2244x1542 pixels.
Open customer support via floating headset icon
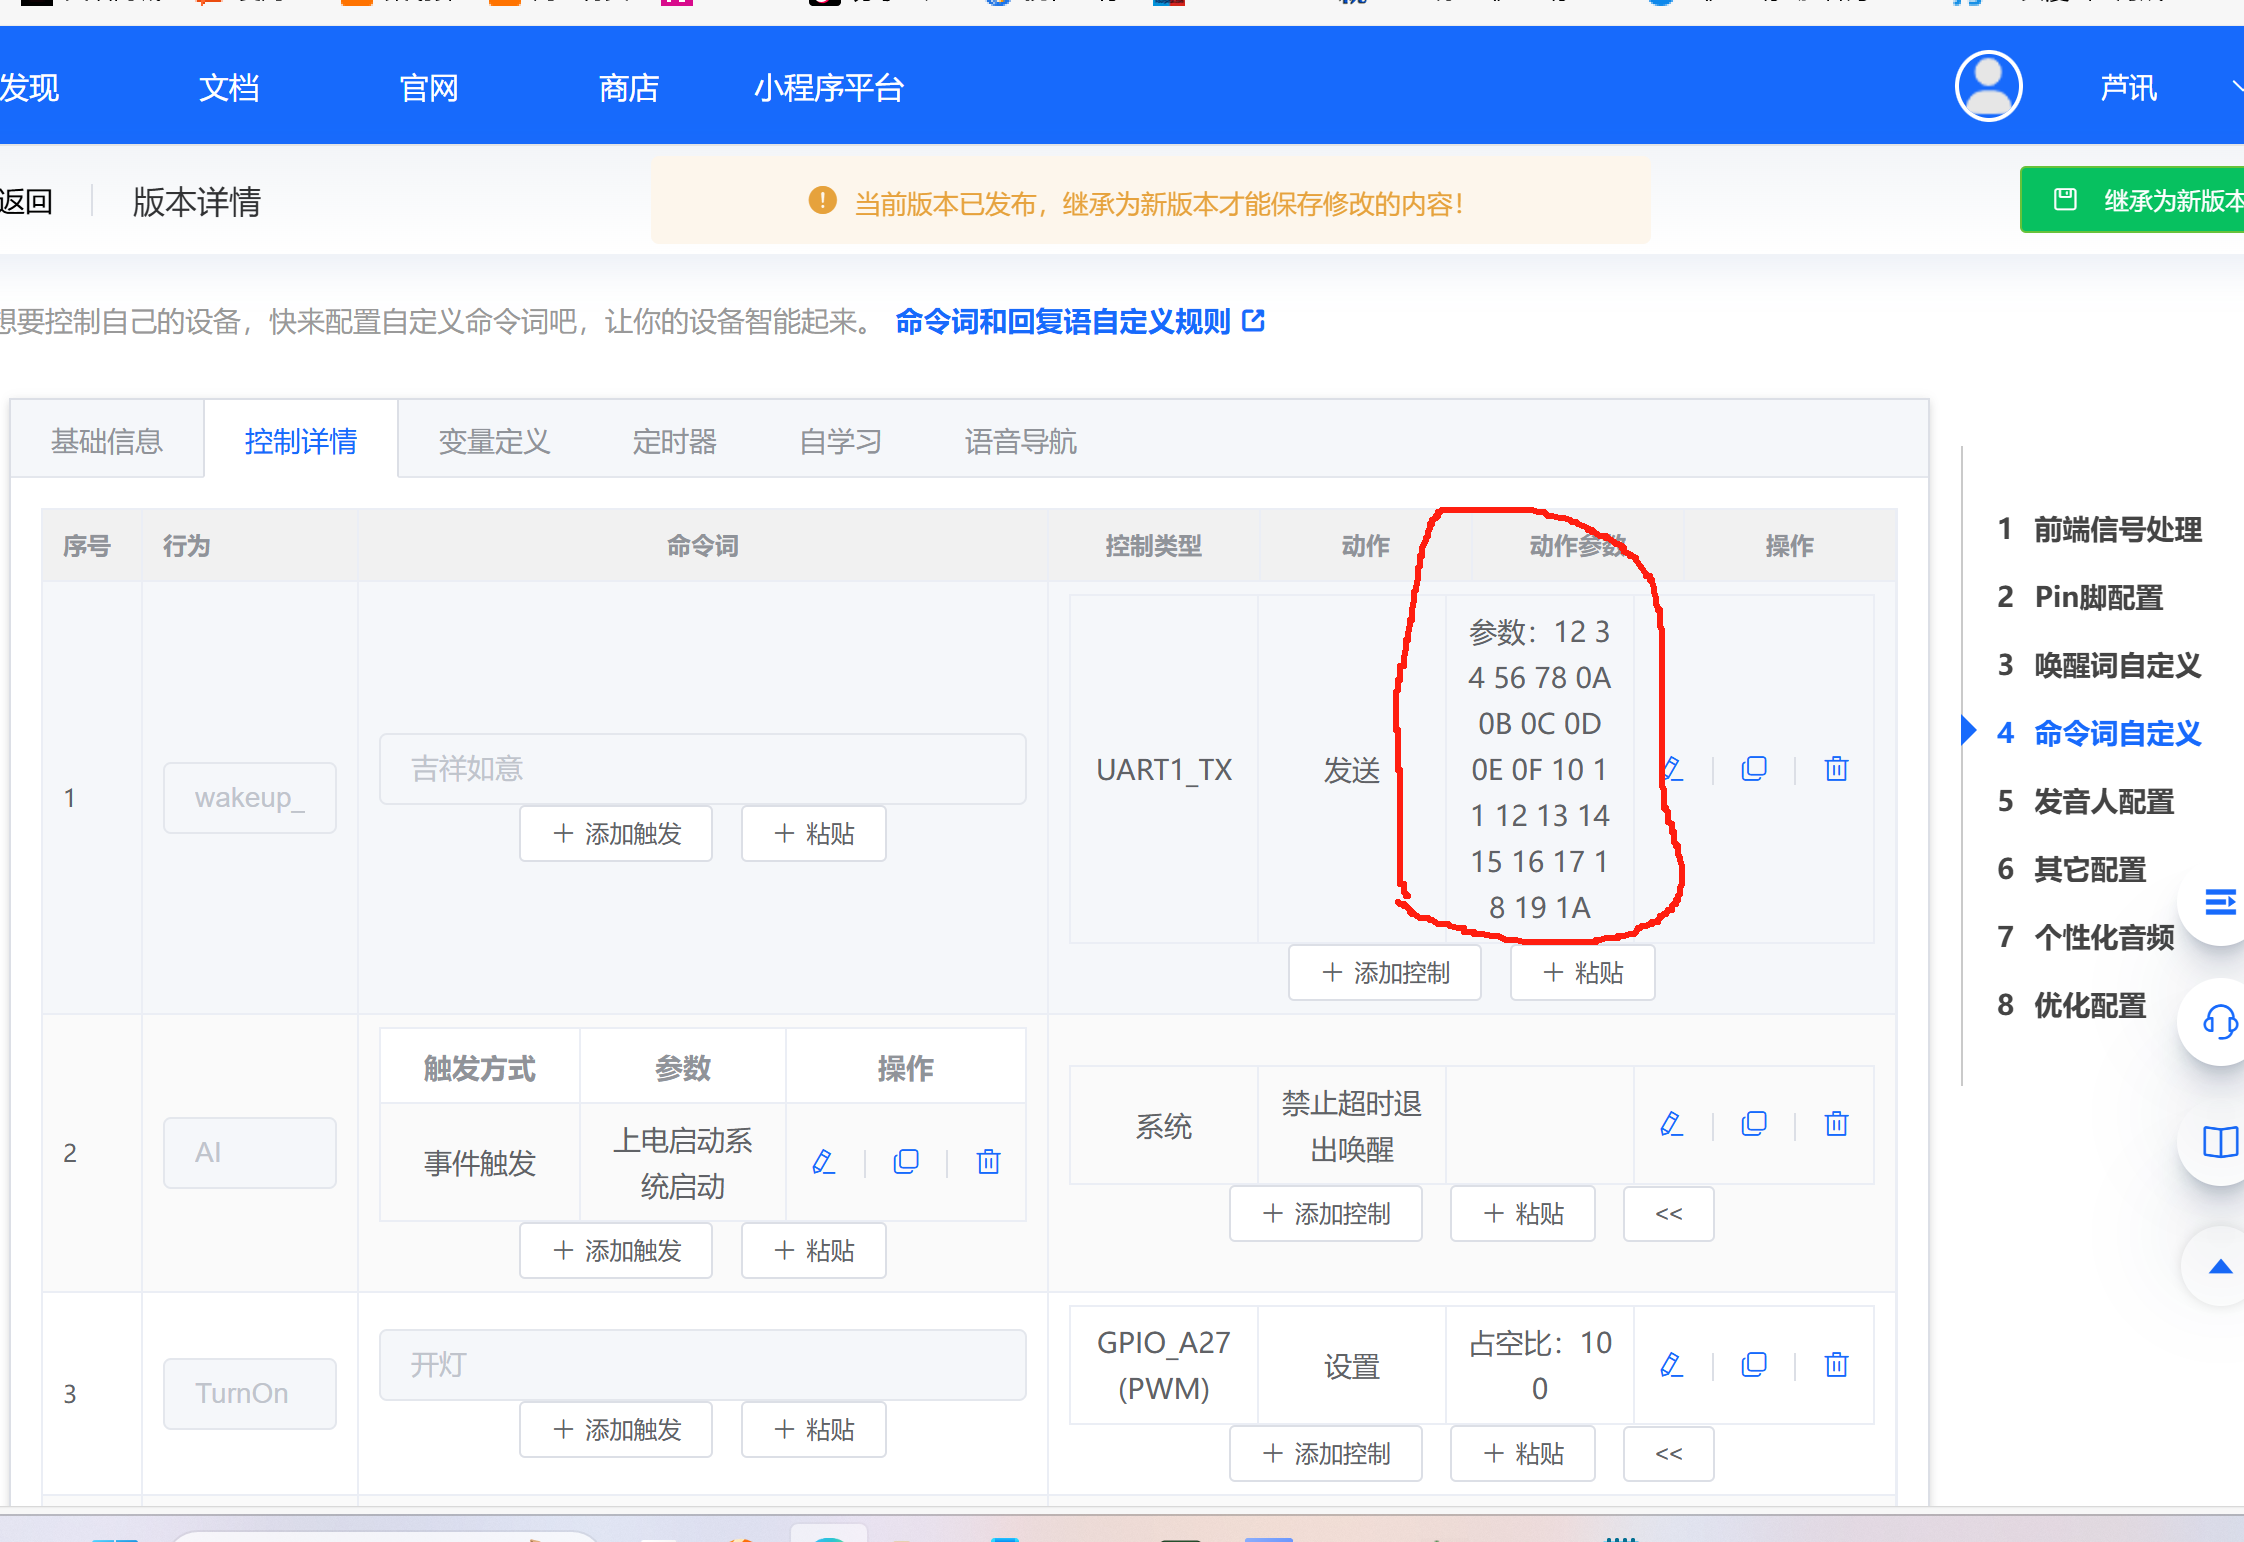tap(2218, 1022)
